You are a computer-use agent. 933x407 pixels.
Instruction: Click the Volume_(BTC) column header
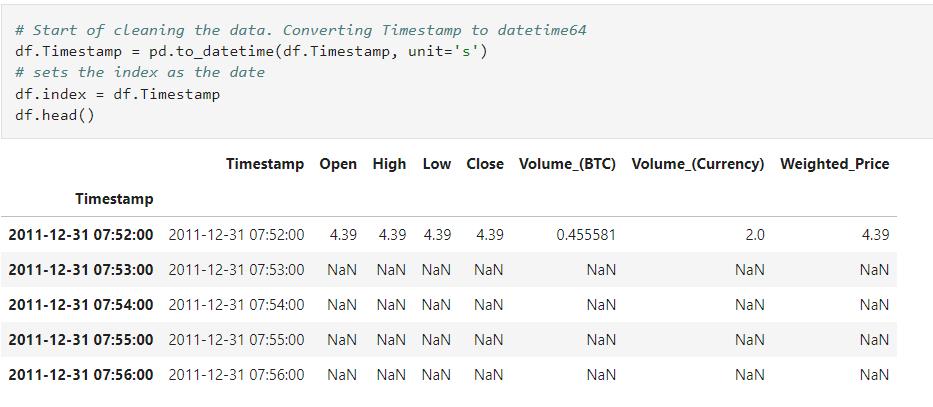coord(567,164)
